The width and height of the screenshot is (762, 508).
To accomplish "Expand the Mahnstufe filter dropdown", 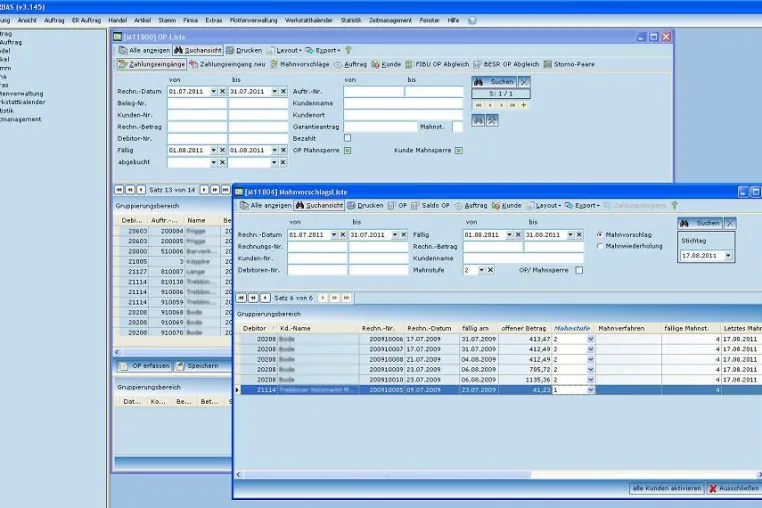I will pos(481,270).
